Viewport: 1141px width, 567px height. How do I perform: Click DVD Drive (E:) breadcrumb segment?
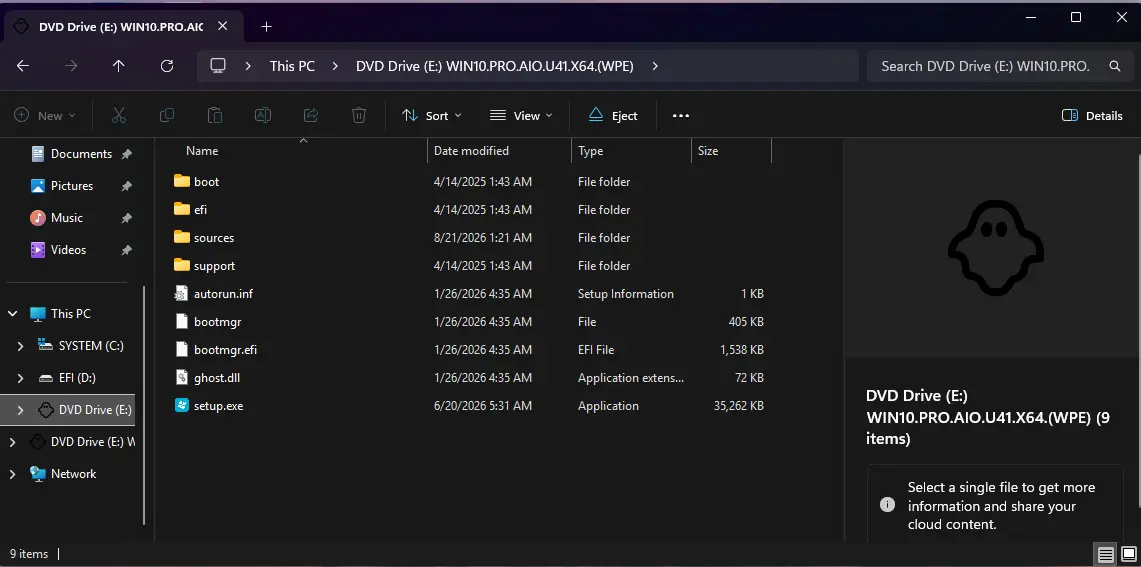pos(495,66)
